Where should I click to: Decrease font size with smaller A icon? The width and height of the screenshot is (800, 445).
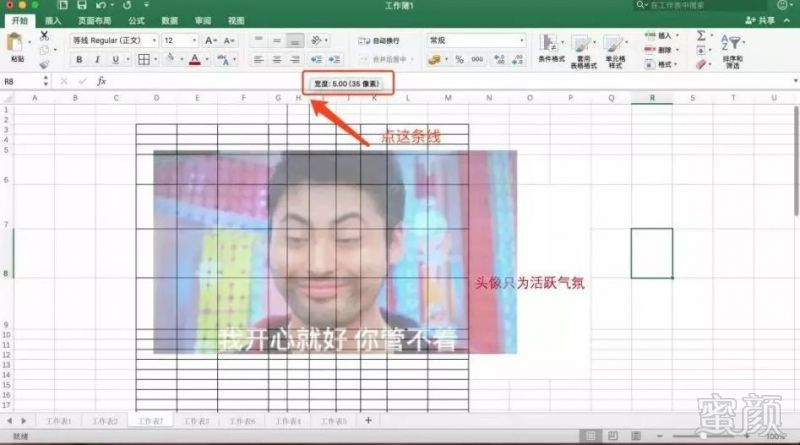tap(229, 40)
